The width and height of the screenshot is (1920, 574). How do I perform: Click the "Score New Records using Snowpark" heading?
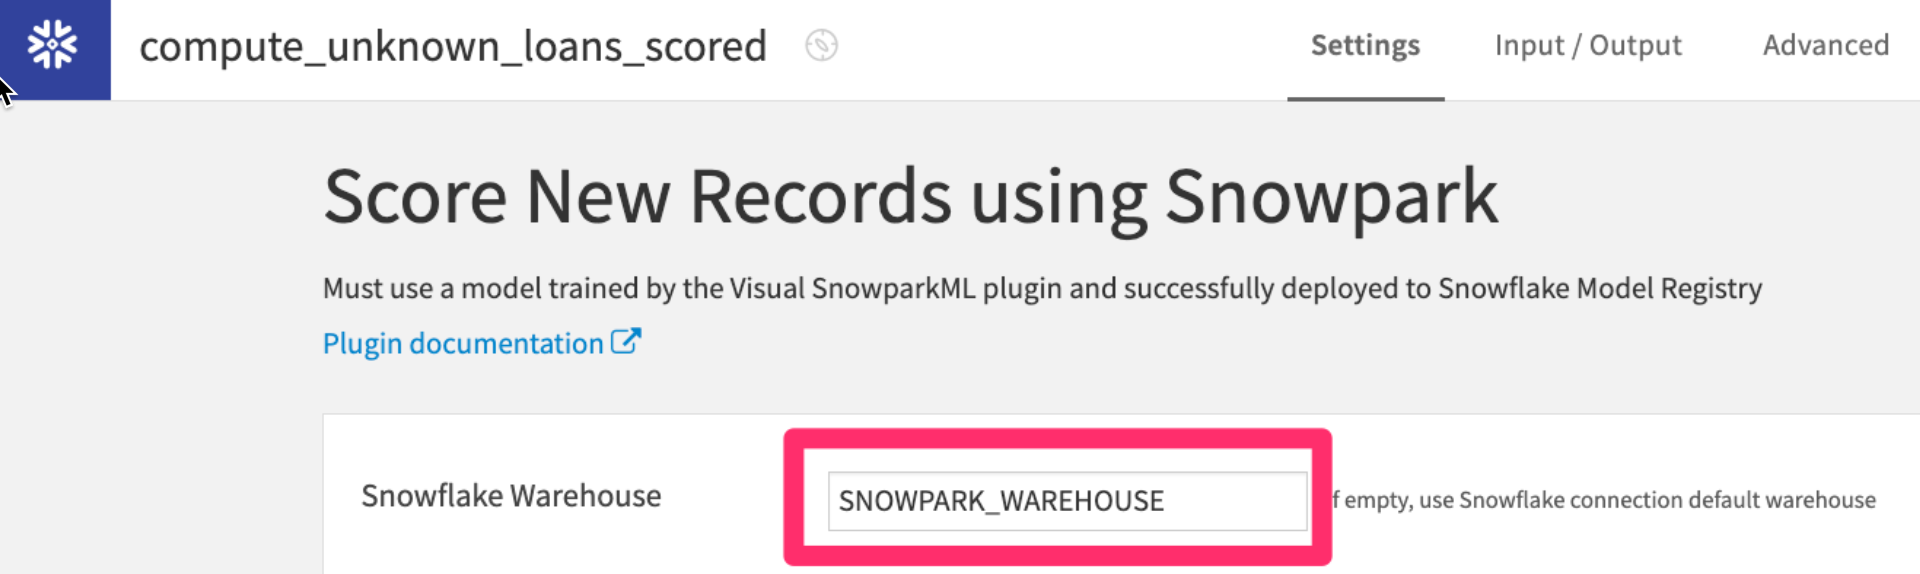point(910,197)
